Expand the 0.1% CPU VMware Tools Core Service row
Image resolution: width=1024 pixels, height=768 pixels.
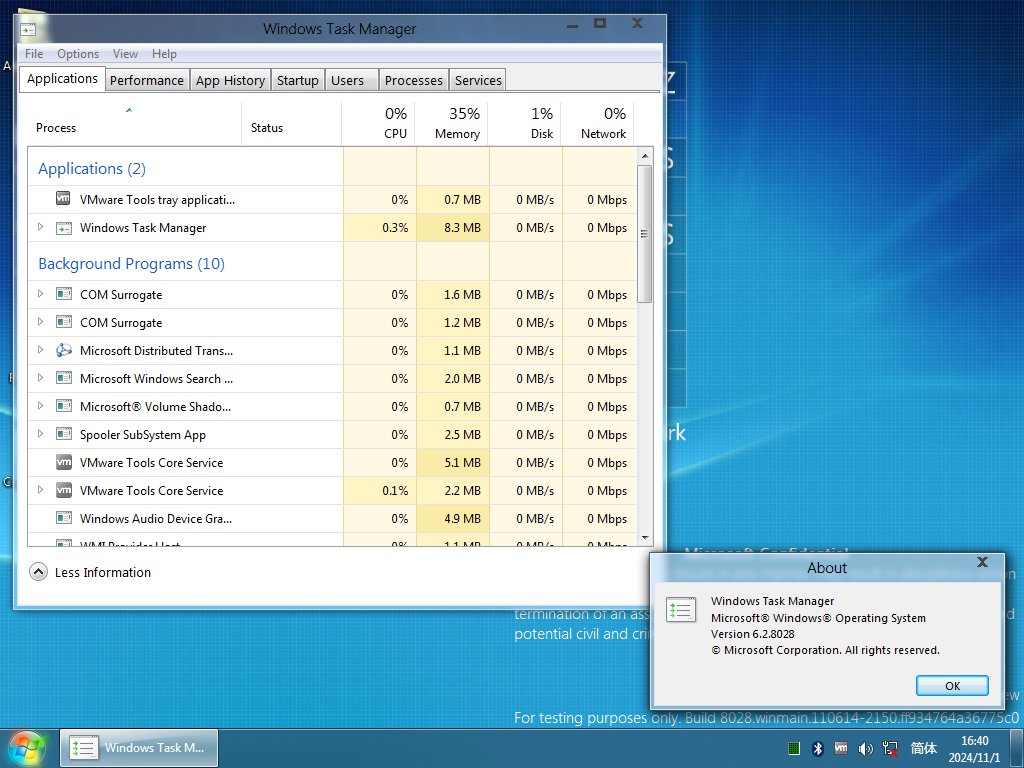pyautogui.click(x=40, y=490)
